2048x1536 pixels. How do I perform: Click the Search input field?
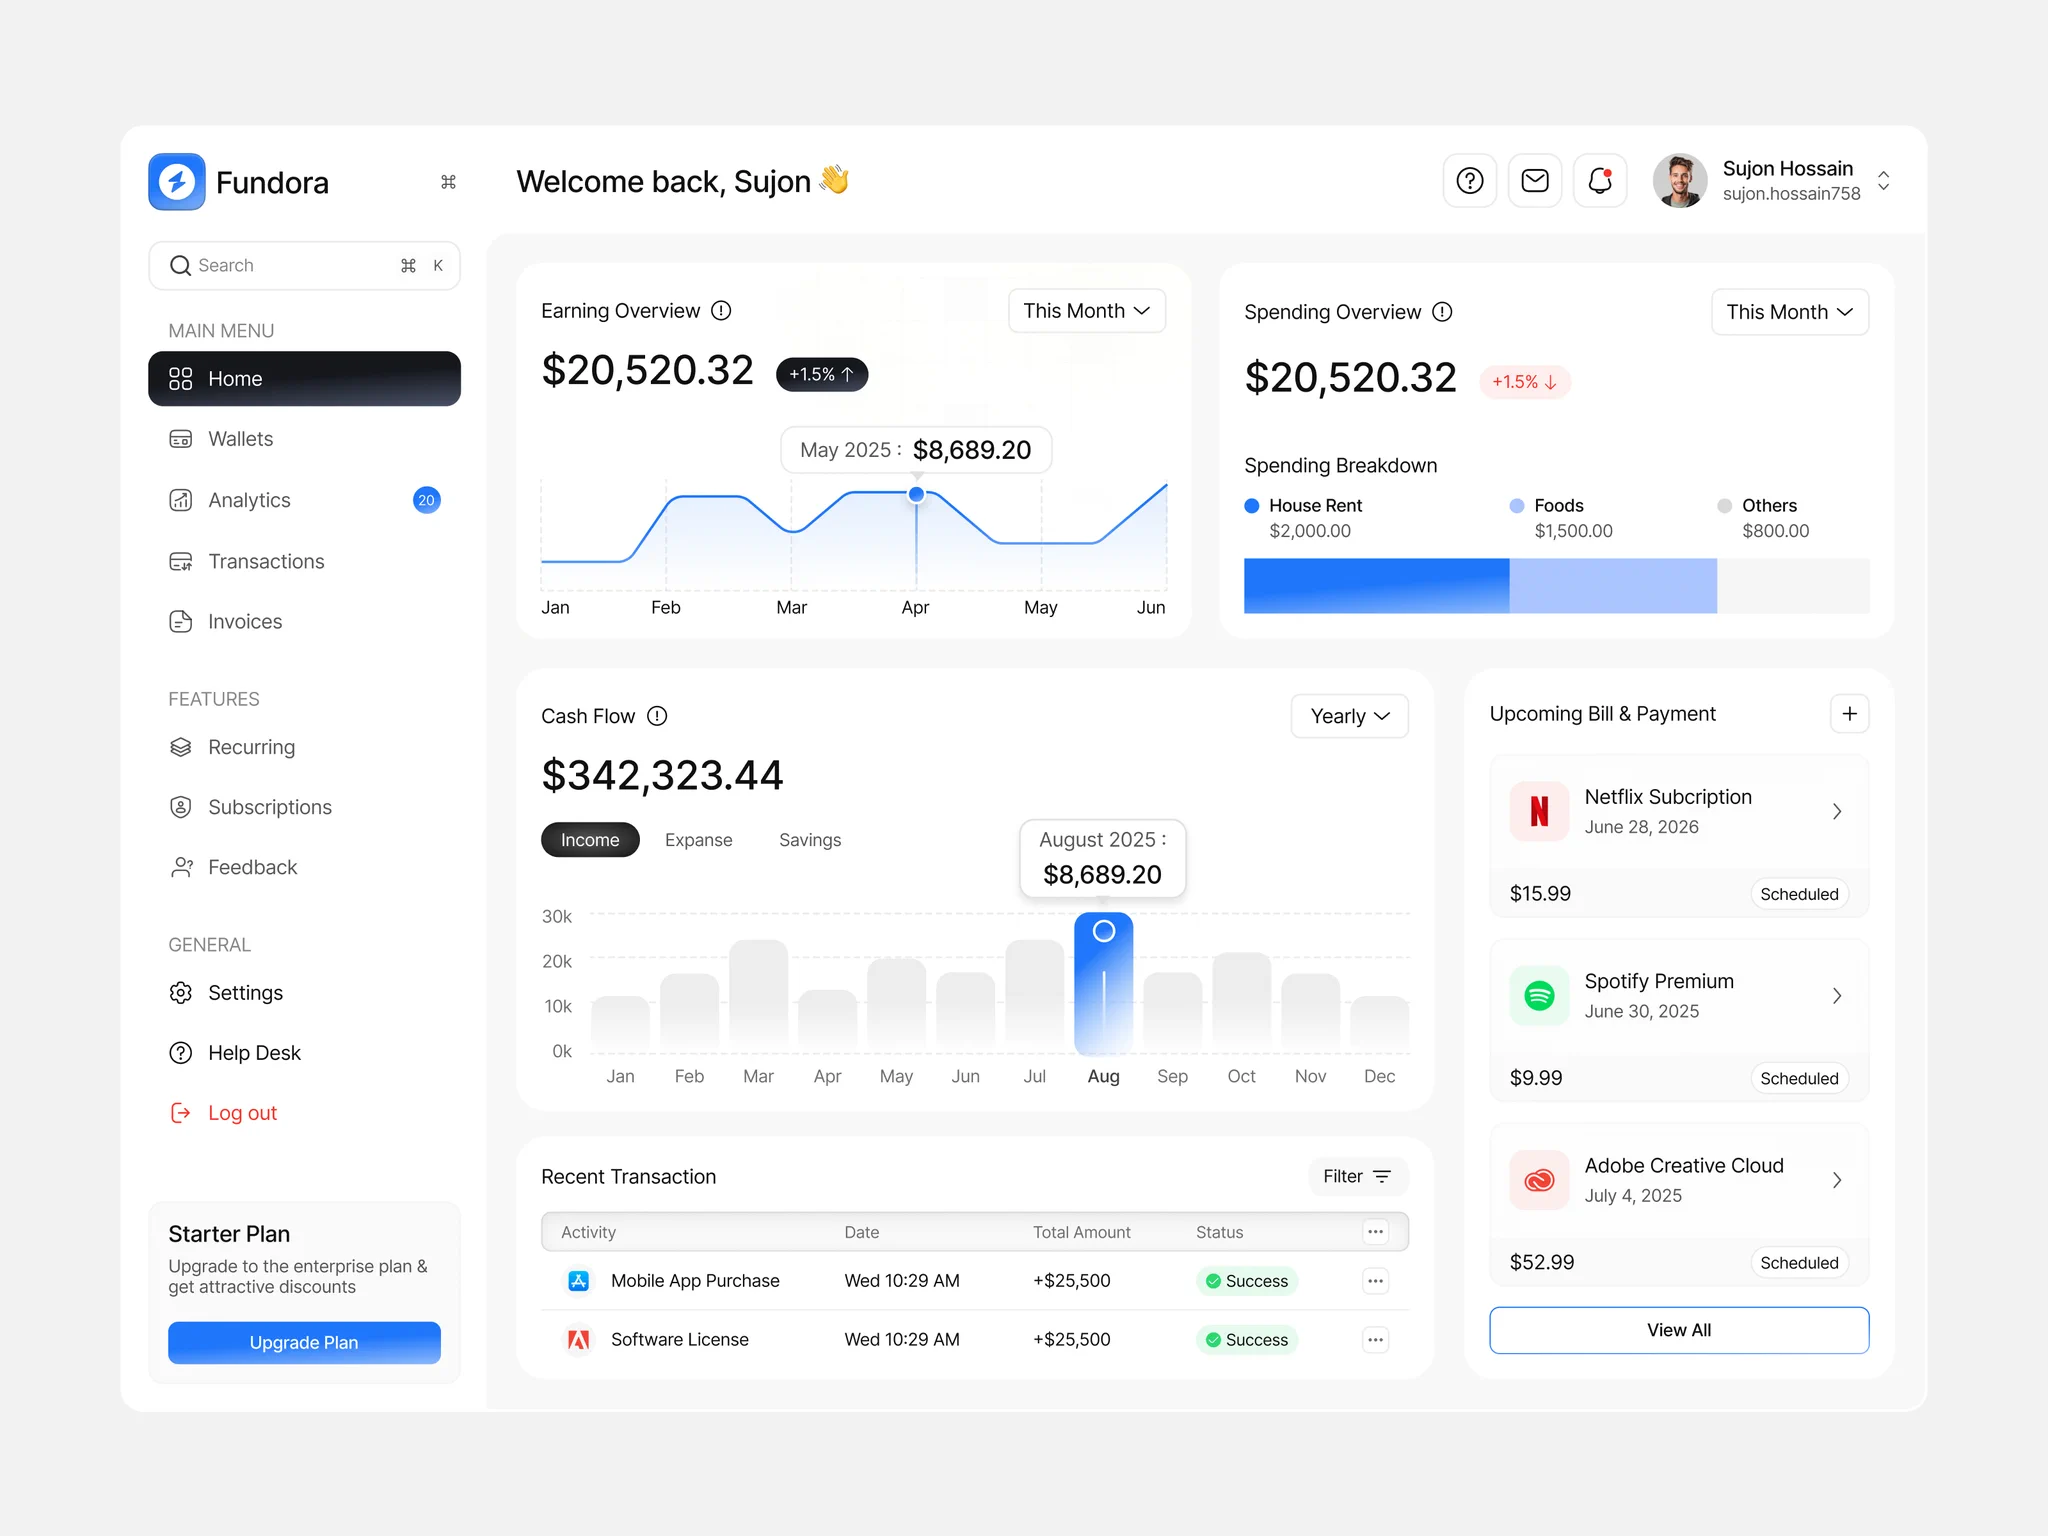click(x=304, y=265)
